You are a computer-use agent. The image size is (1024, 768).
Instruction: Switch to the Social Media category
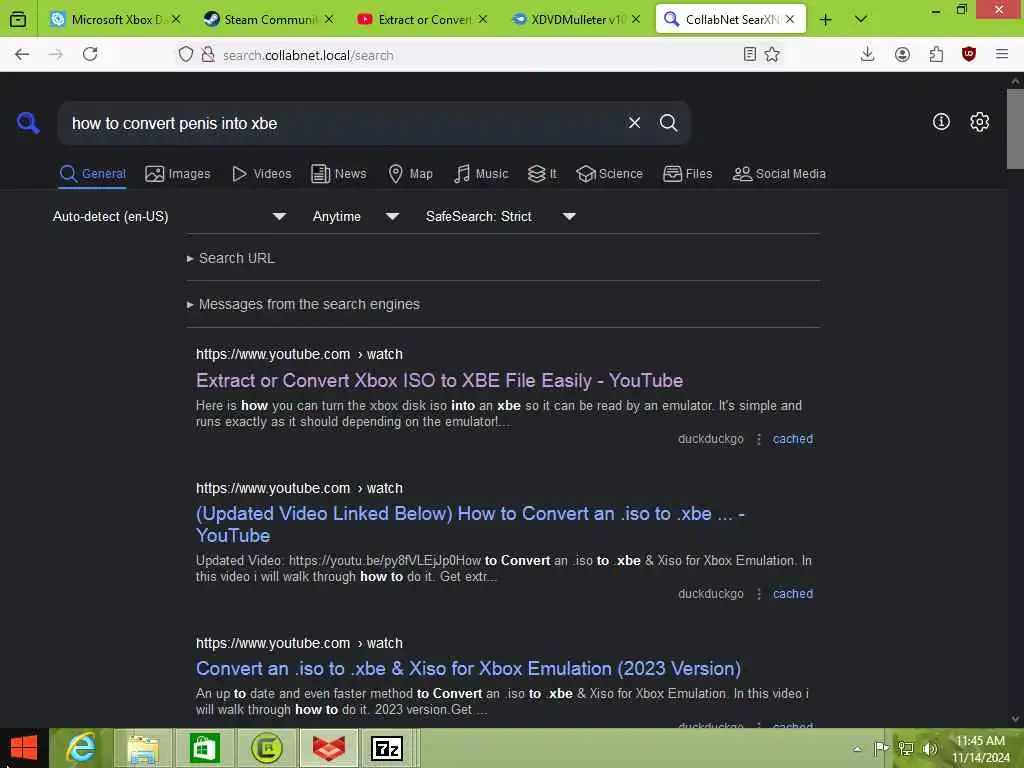pos(779,174)
